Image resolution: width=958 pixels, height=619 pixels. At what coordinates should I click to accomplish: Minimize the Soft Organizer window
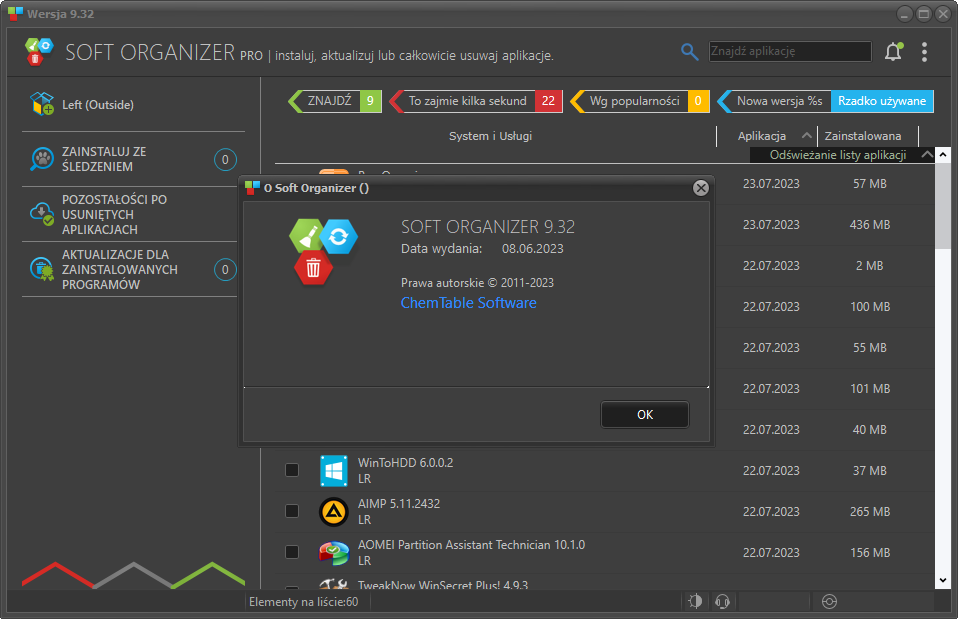coord(905,13)
